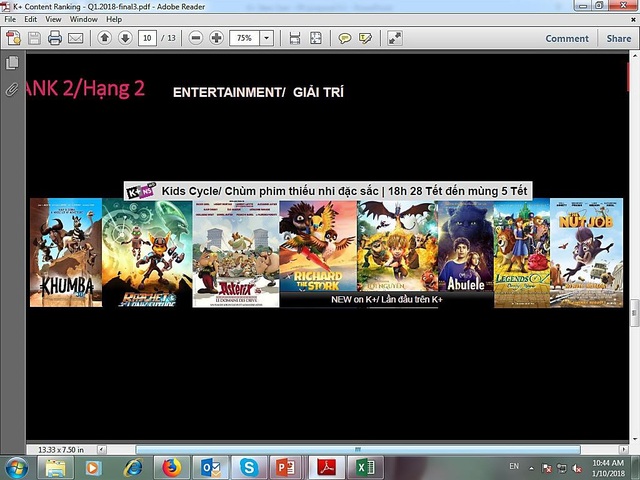Open the File menu

click(x=10, y=19)
